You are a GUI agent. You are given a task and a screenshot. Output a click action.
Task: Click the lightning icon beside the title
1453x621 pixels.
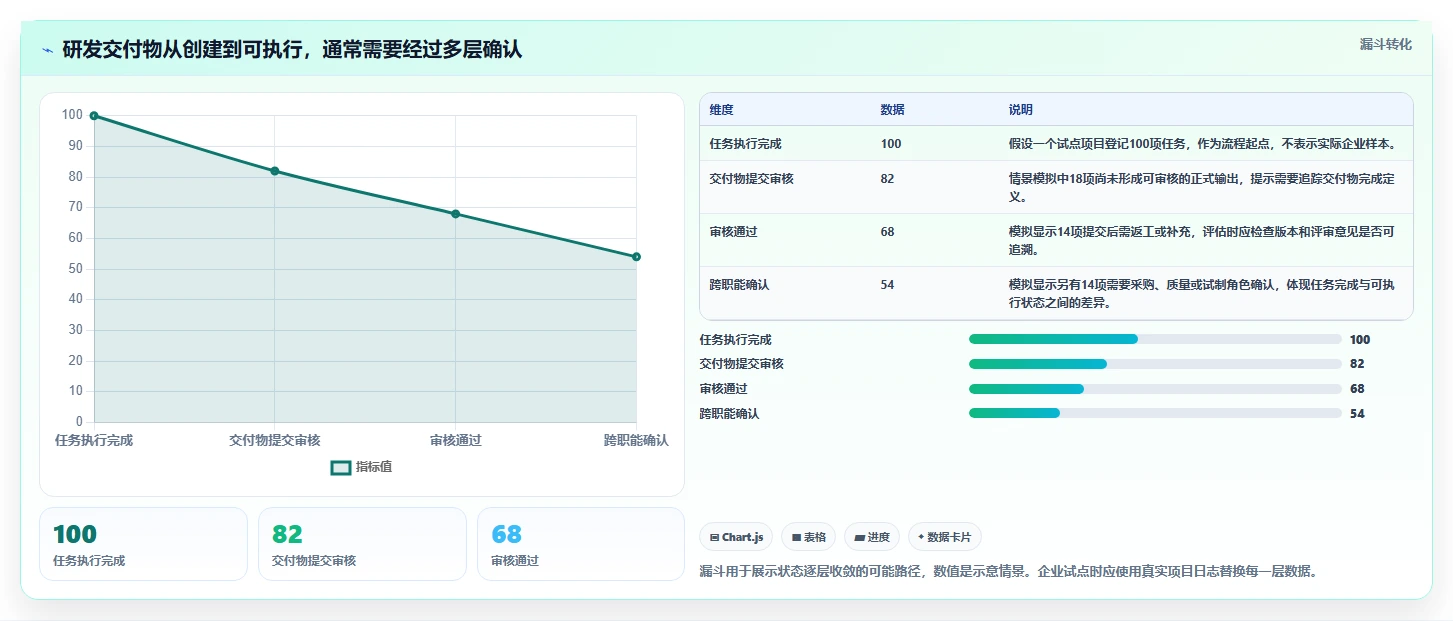[47, 50]
